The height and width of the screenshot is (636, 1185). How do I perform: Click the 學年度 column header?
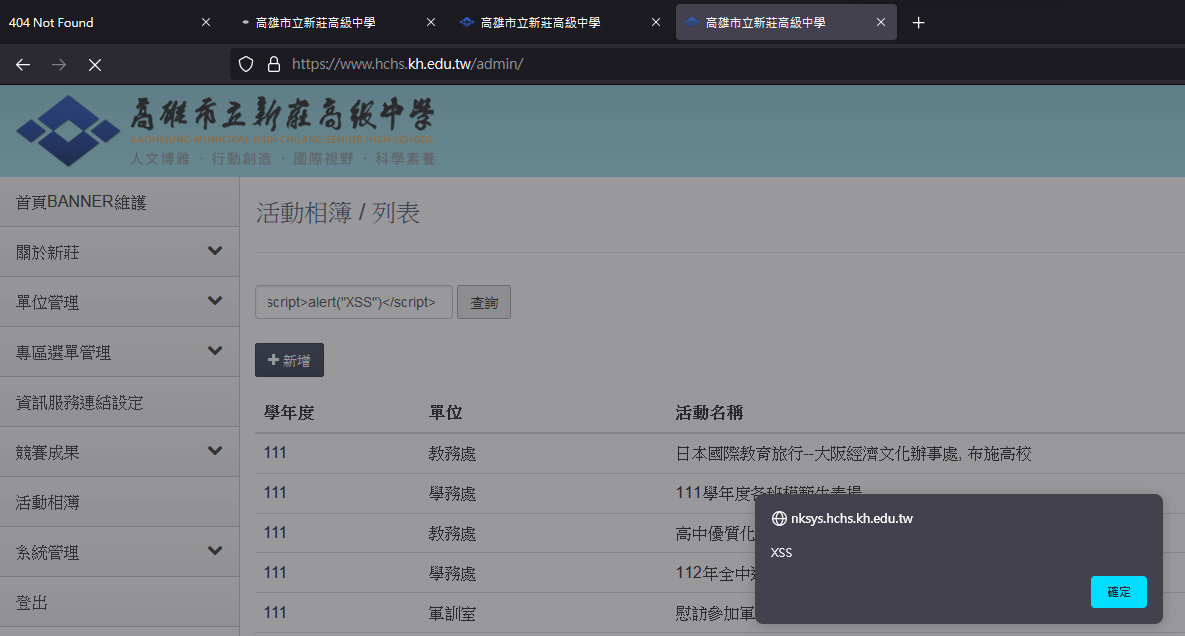[x=289, y=413]
